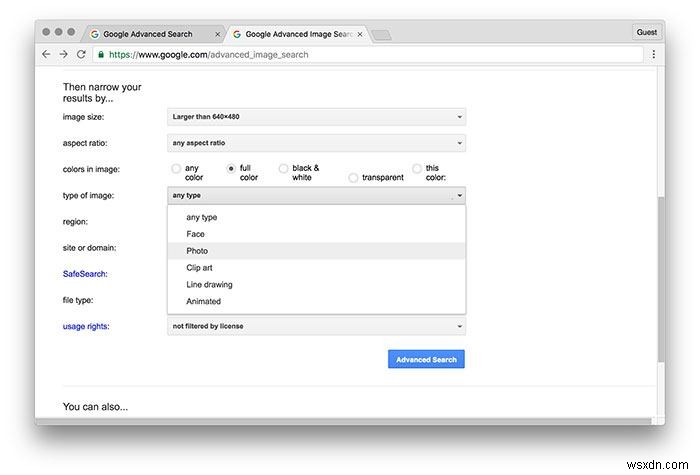700x475 pixels.
Task: Click the Advanced Search button
Action: click(x=426, y=359)
